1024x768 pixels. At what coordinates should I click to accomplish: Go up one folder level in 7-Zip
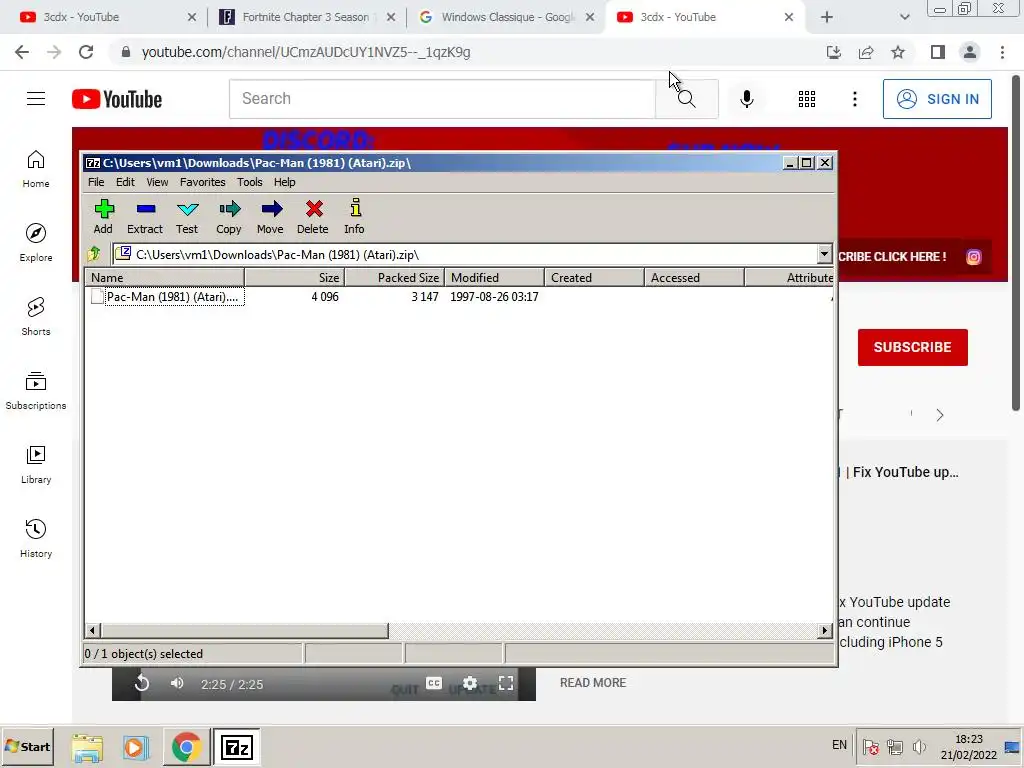point(95,254)
